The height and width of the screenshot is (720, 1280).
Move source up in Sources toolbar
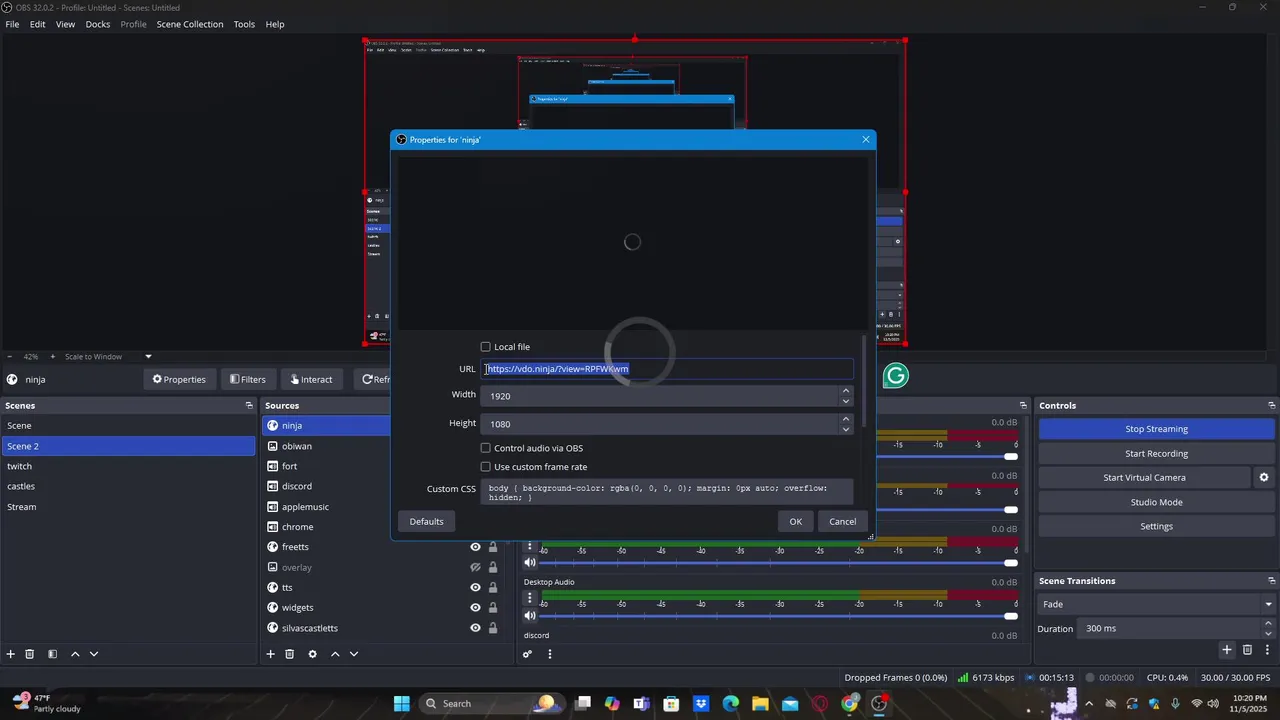335,653
